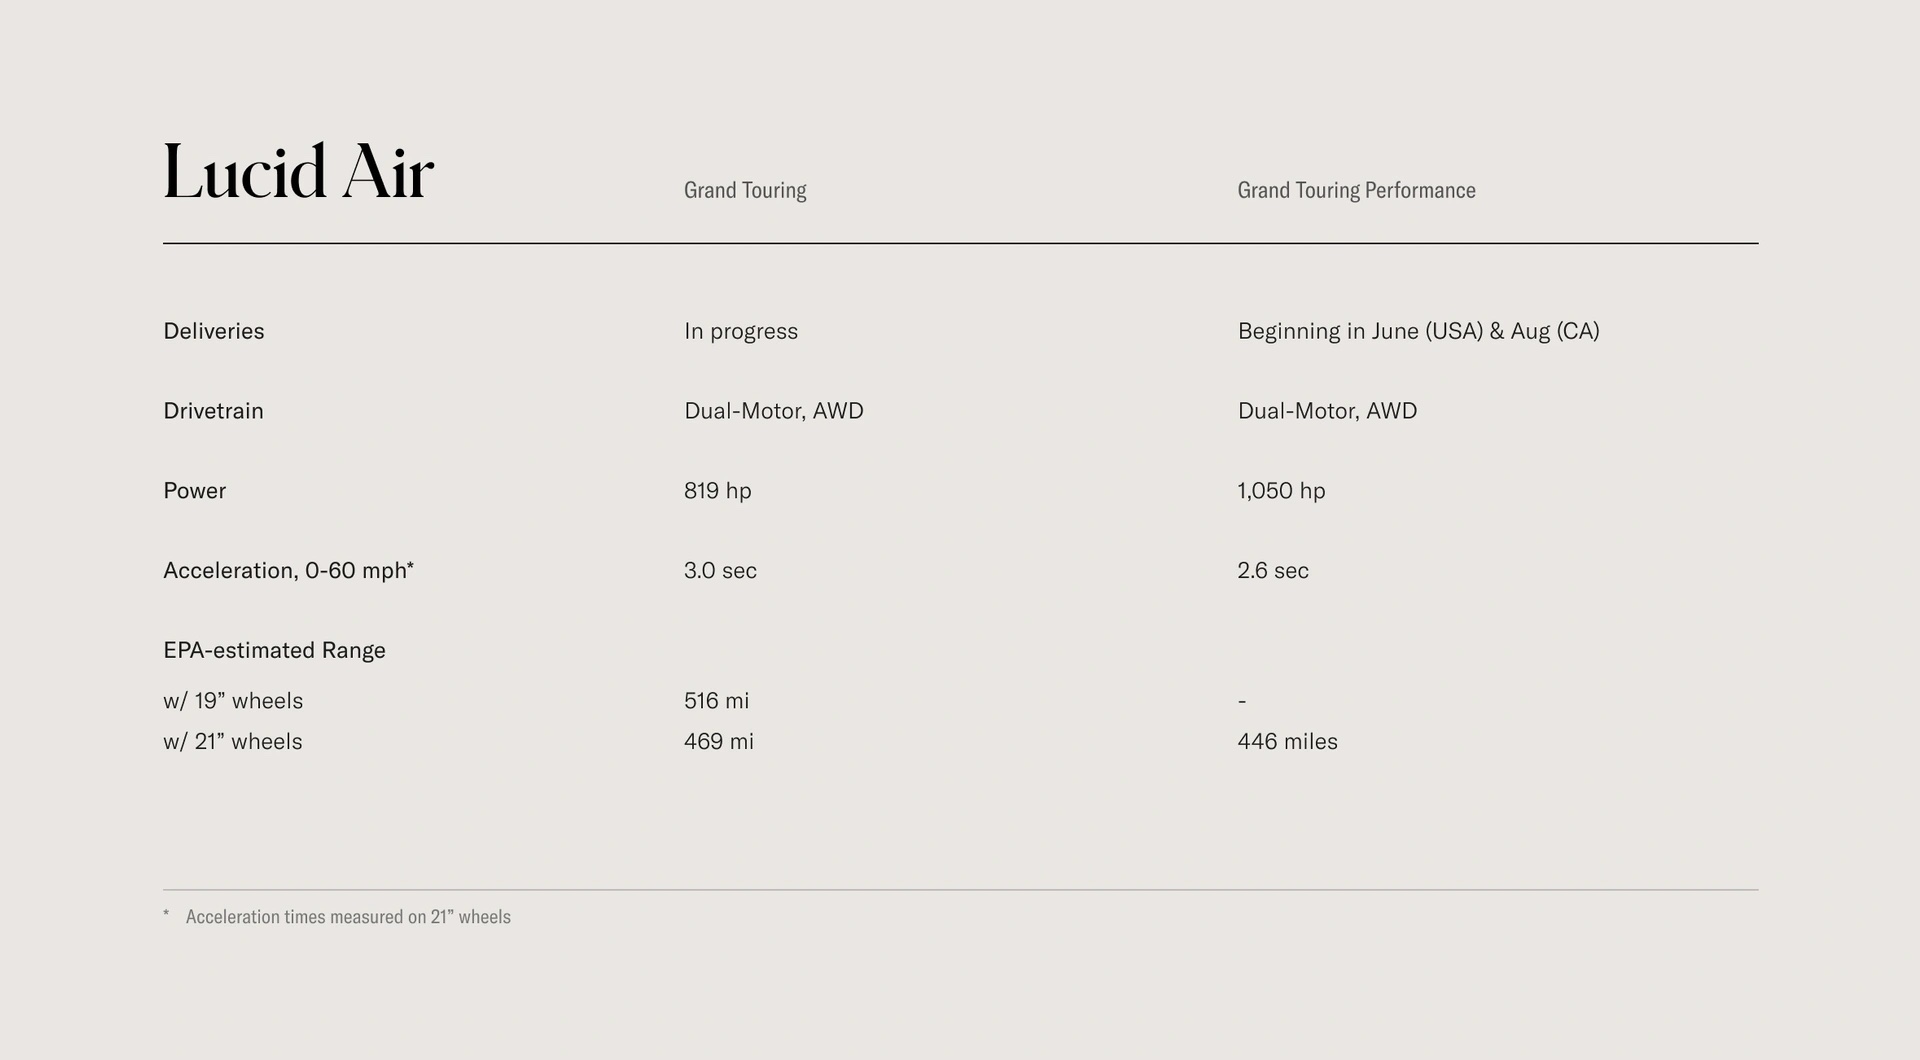Click the acceleration times footnote

pyautogui.click(x=347, y=917)
